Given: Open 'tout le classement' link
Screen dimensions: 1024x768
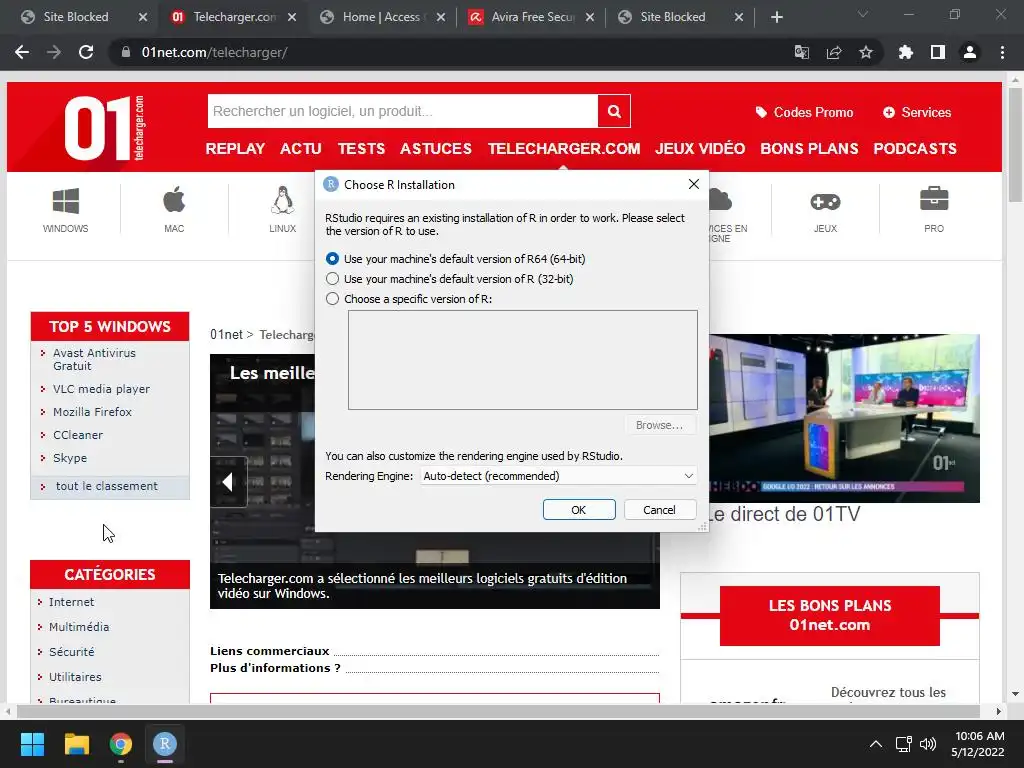Looking at the screenshot, I should pyautogui.click(x=106, y=487).
